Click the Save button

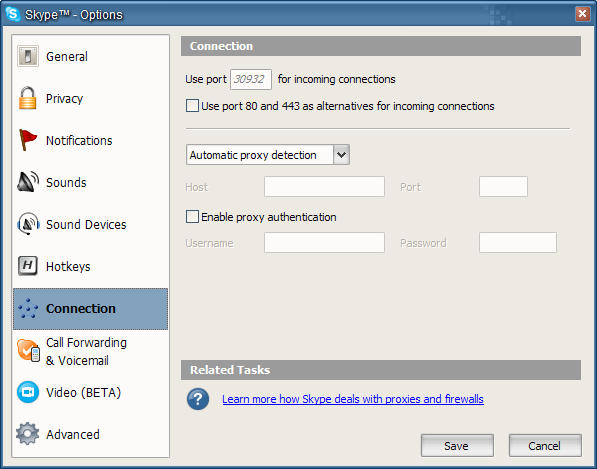pyautogui.click(x=457, y=445)
